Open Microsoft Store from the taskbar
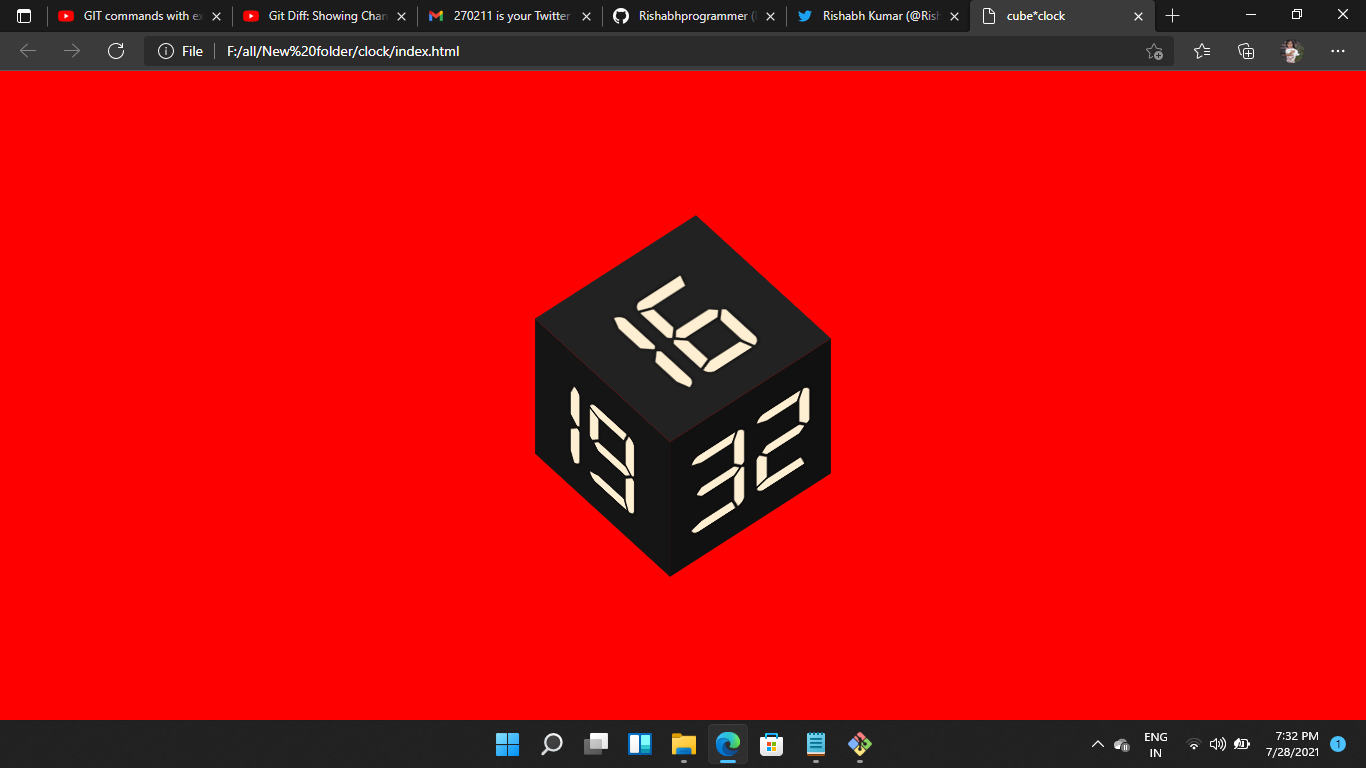The image size is (1366, 768). [x=771, y=744]
